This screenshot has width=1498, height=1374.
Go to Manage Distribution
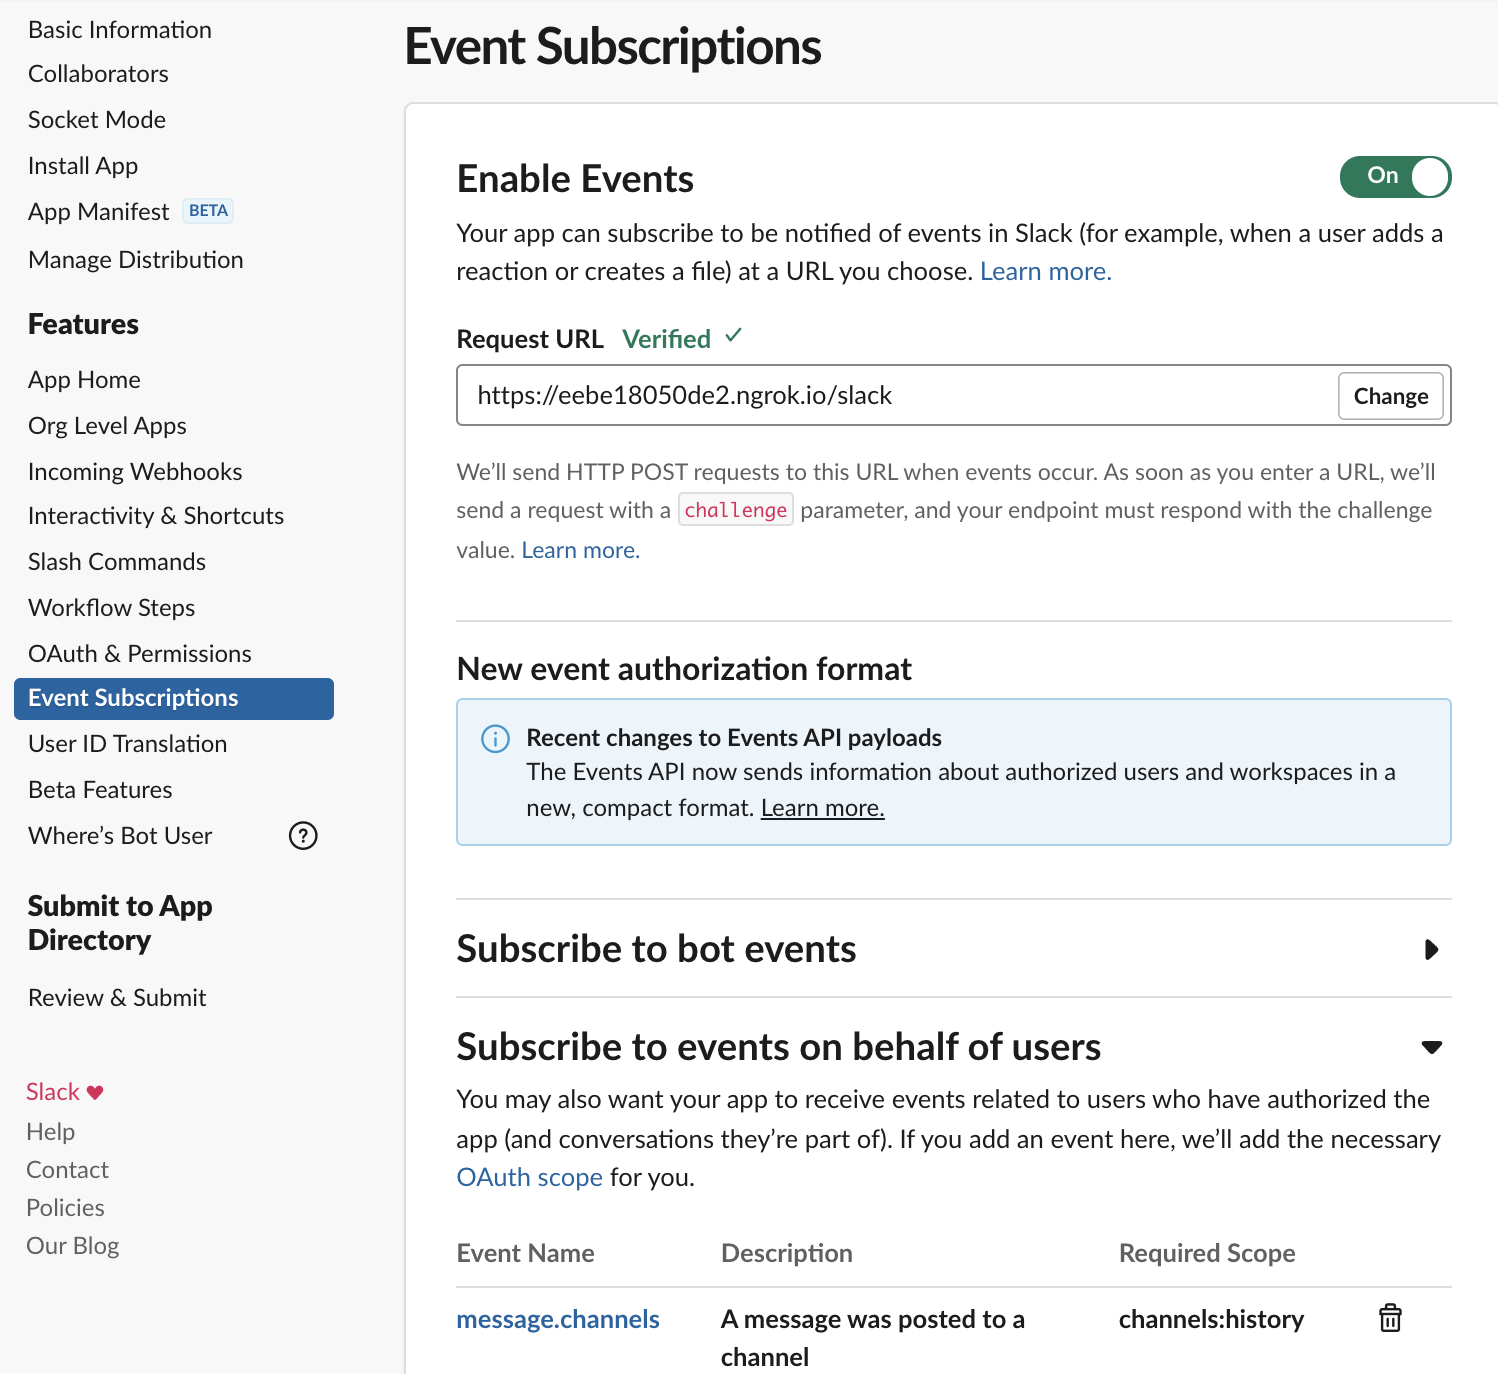pos(136,260)
